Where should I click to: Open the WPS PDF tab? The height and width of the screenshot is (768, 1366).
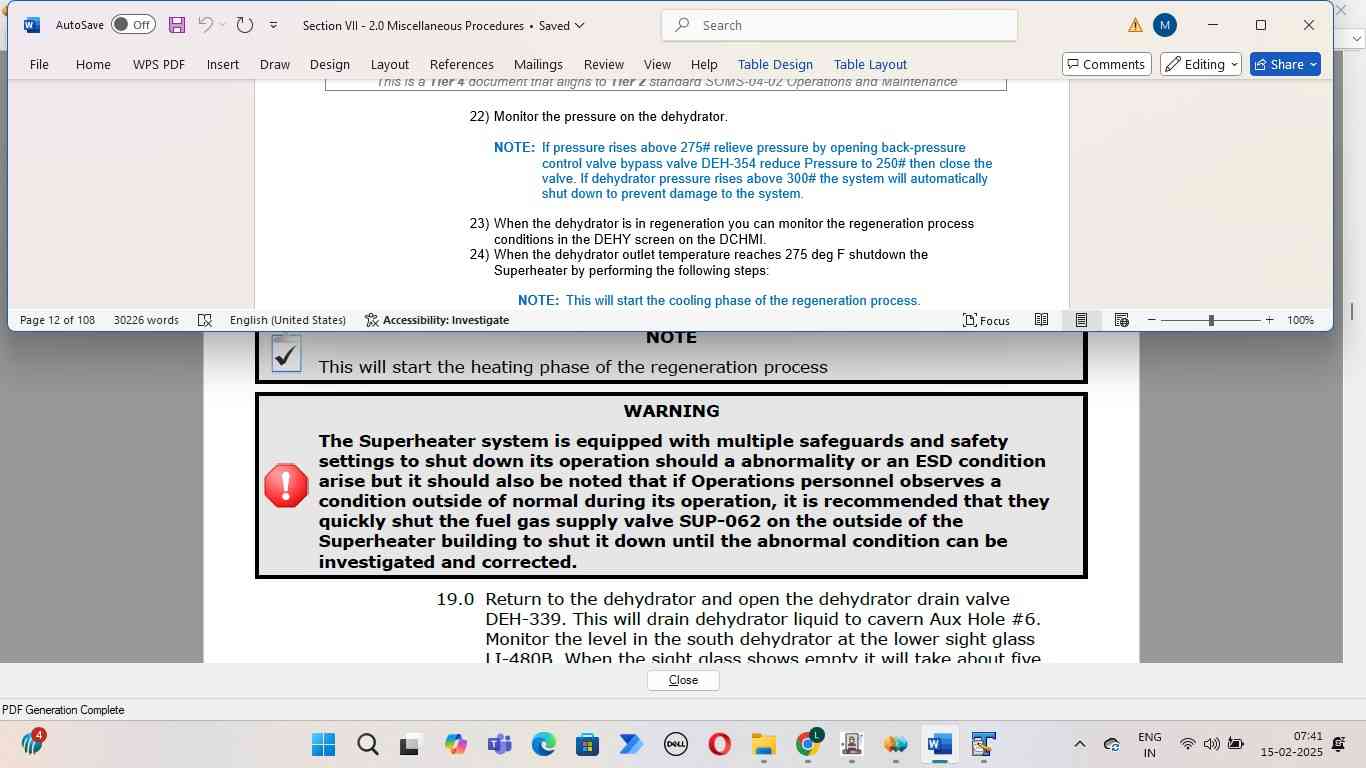pos(159,64)
